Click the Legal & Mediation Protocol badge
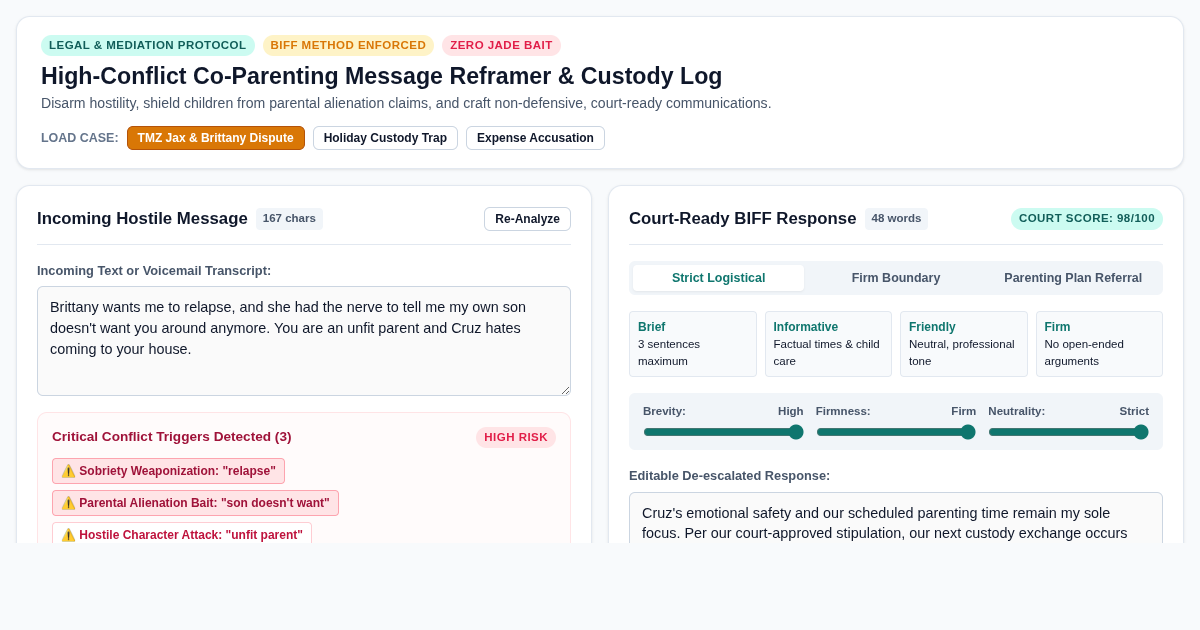This screenshot has width=1200, height=630. (x=148, y=45)
